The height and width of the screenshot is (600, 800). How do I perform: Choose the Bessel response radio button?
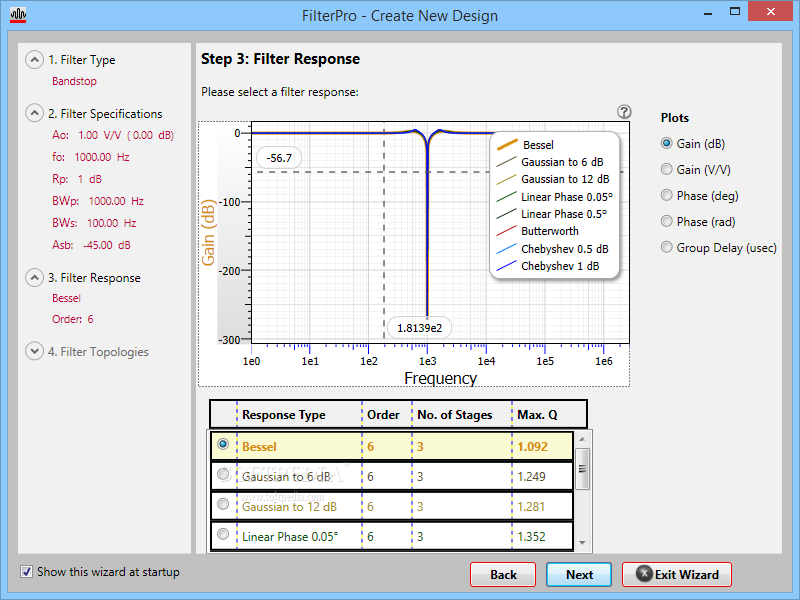tap(223, 444)
